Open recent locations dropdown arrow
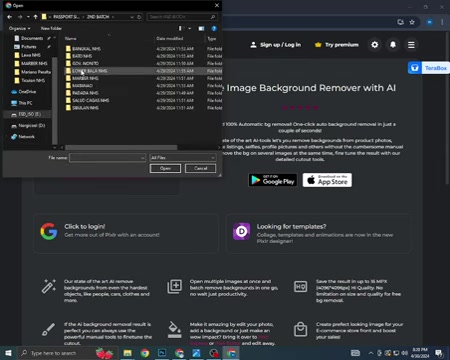 [28, 17]
